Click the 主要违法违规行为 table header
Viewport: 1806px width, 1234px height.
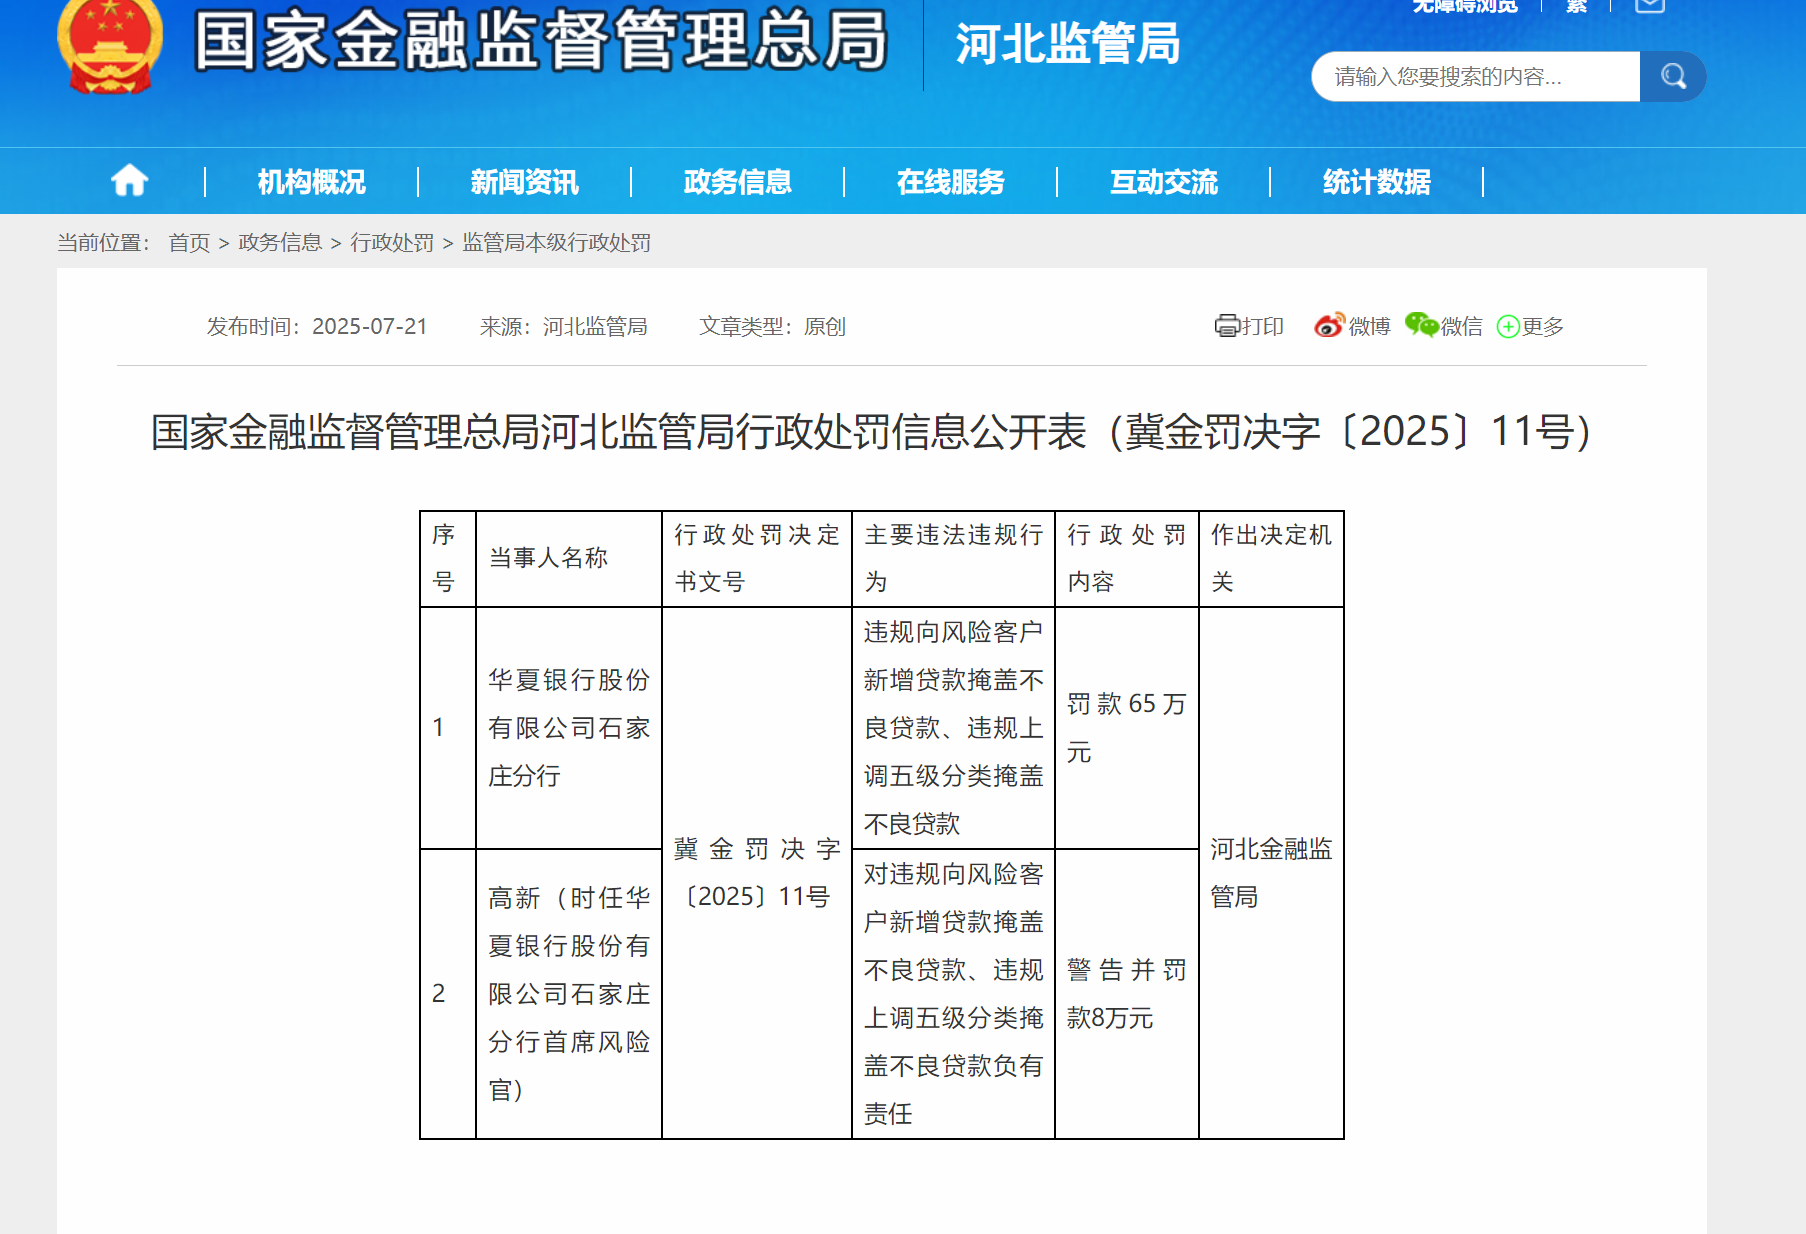(x=953, y=558)
